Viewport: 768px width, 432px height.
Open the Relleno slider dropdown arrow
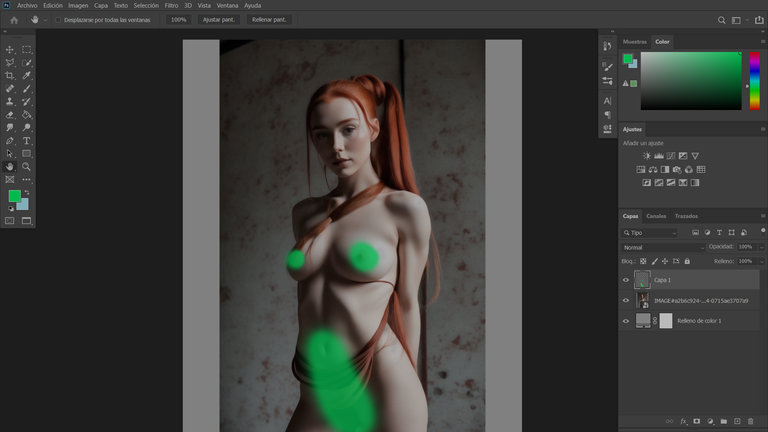point(761,262)
